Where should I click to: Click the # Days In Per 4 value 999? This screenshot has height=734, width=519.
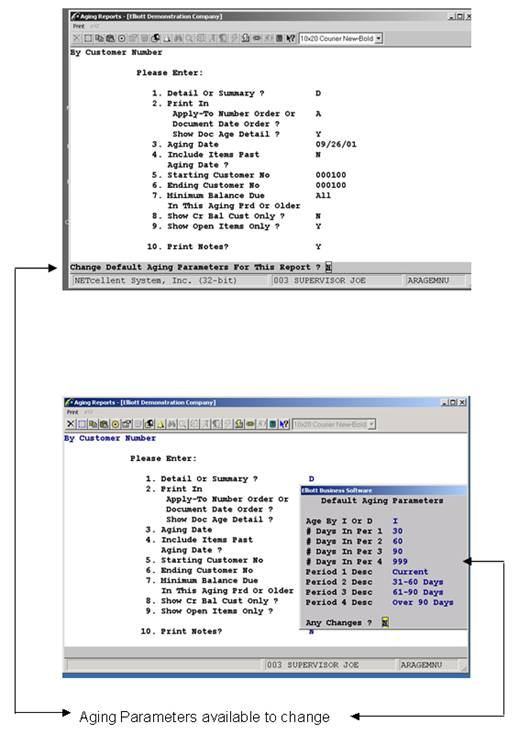pos(400,562)
